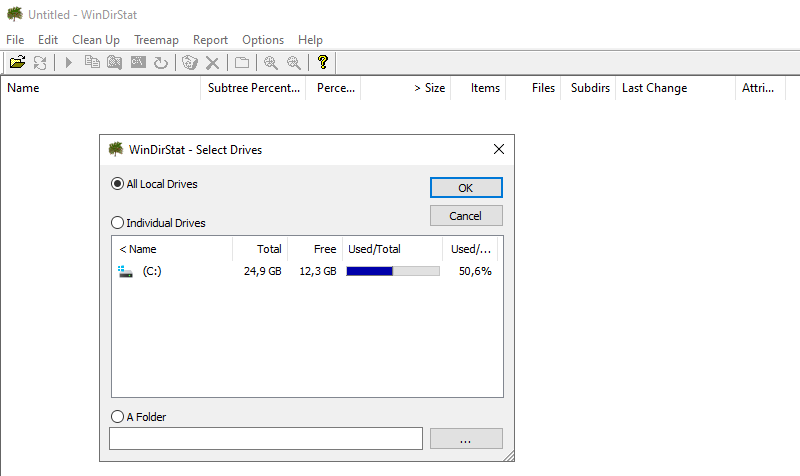Image resolution: width=800 pixels, height=476 pixels.
Task: Open the Edit menu
Action: (48, 40)
